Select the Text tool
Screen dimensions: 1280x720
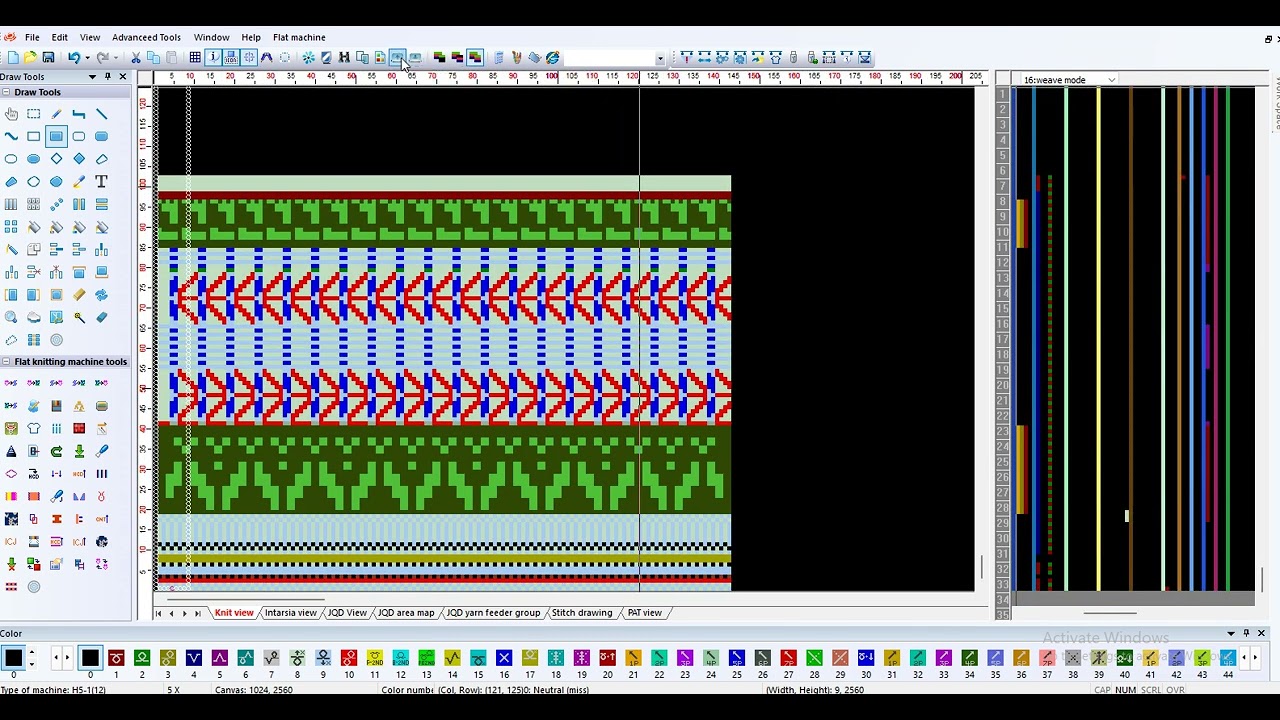(x=101, y=182)
